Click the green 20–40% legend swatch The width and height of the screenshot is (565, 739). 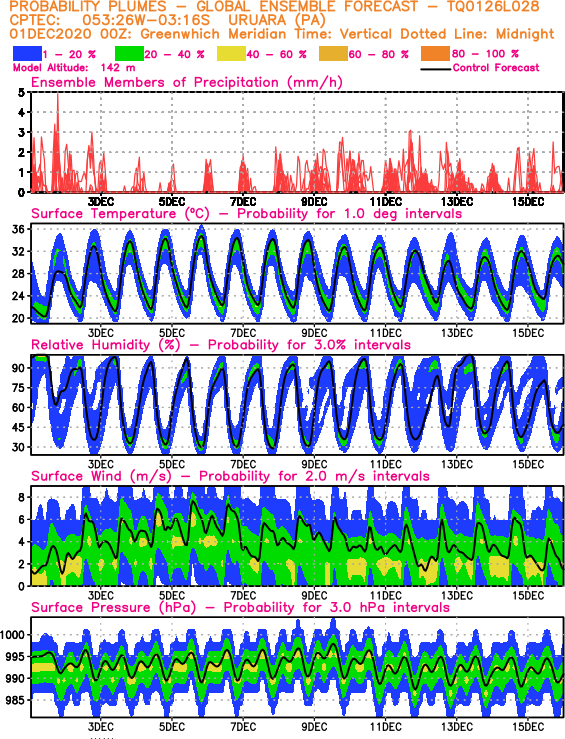click(129, 54)
